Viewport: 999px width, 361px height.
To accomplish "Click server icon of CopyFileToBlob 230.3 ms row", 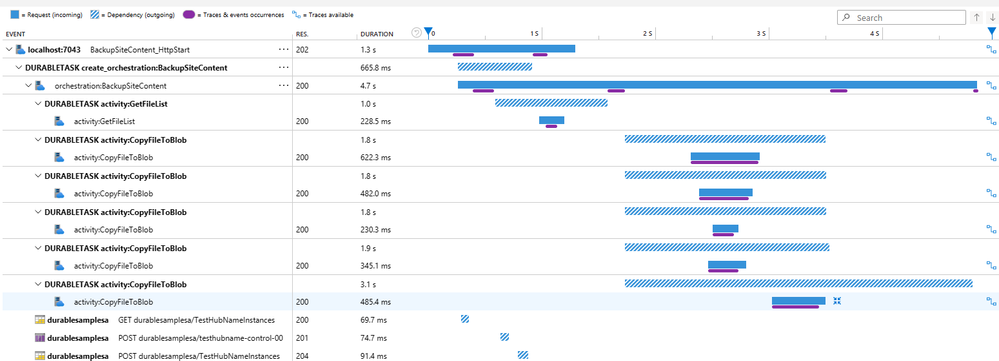I will click(59, 229).
